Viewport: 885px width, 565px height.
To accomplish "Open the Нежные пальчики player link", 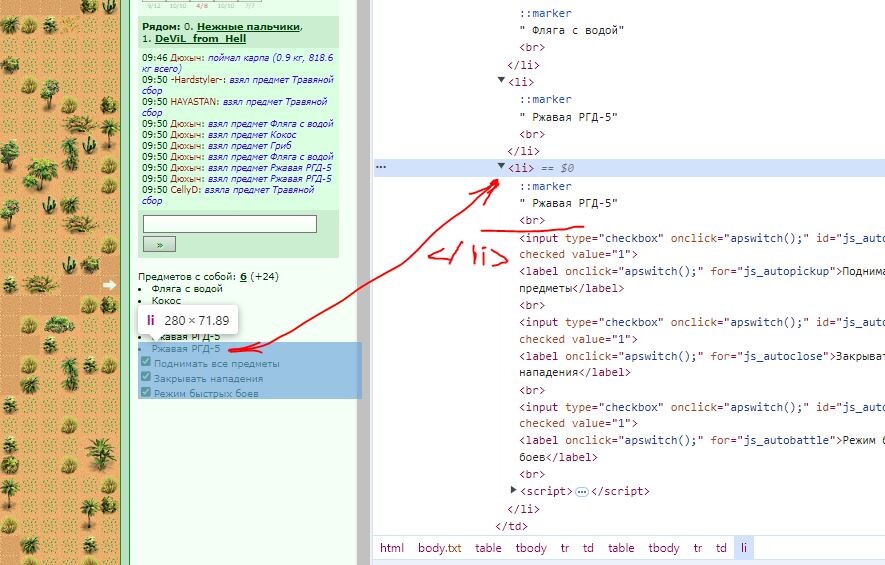I will pos(248,27).
